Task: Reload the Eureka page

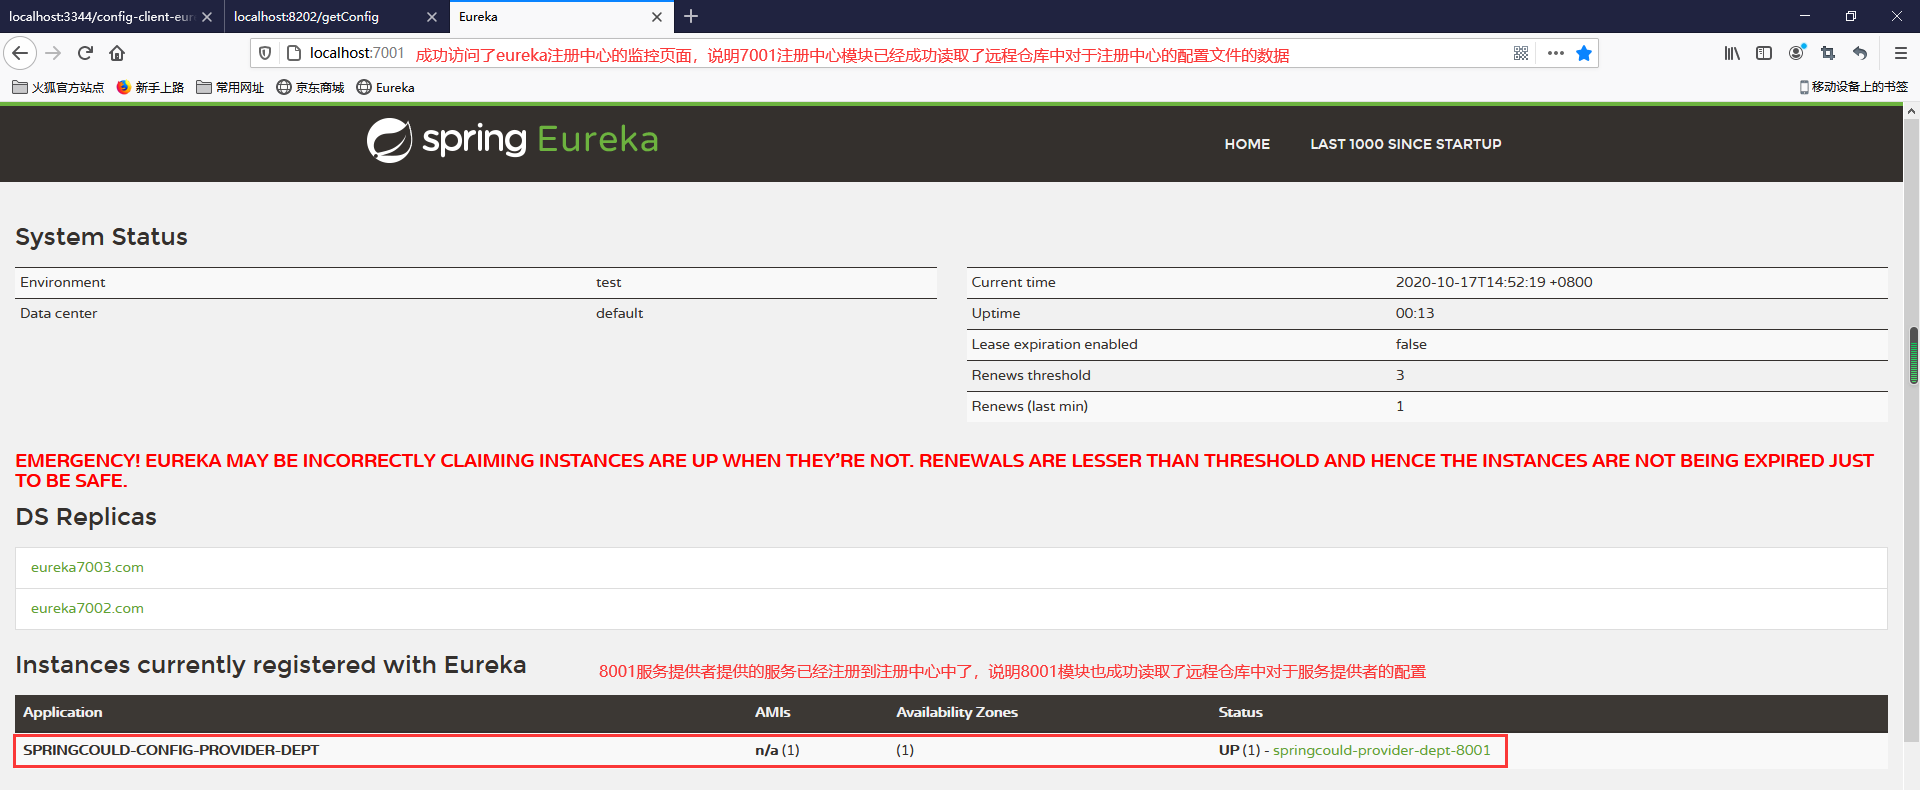Action: point(85,53)
